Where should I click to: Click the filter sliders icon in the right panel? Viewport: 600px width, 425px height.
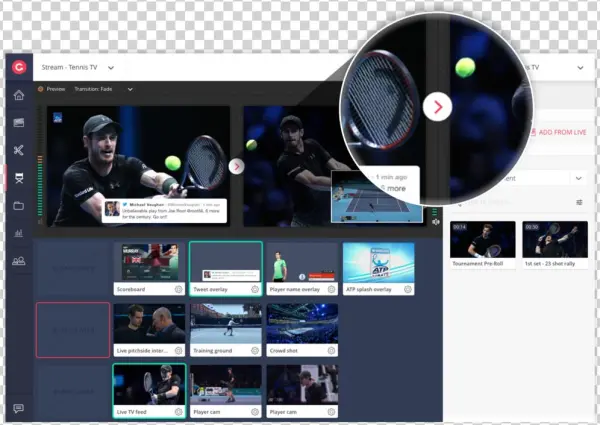[579, 202]
